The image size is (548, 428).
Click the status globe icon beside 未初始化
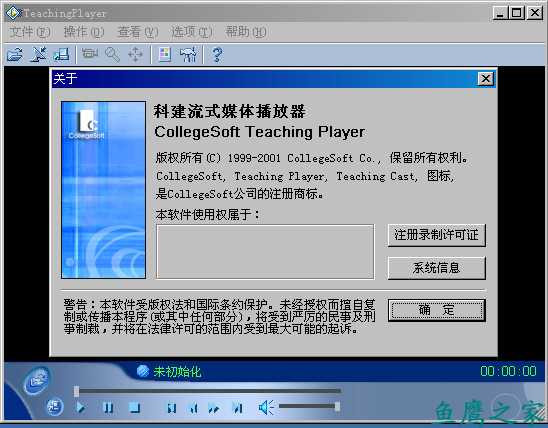pyautogui.click(x=143, y=371)
